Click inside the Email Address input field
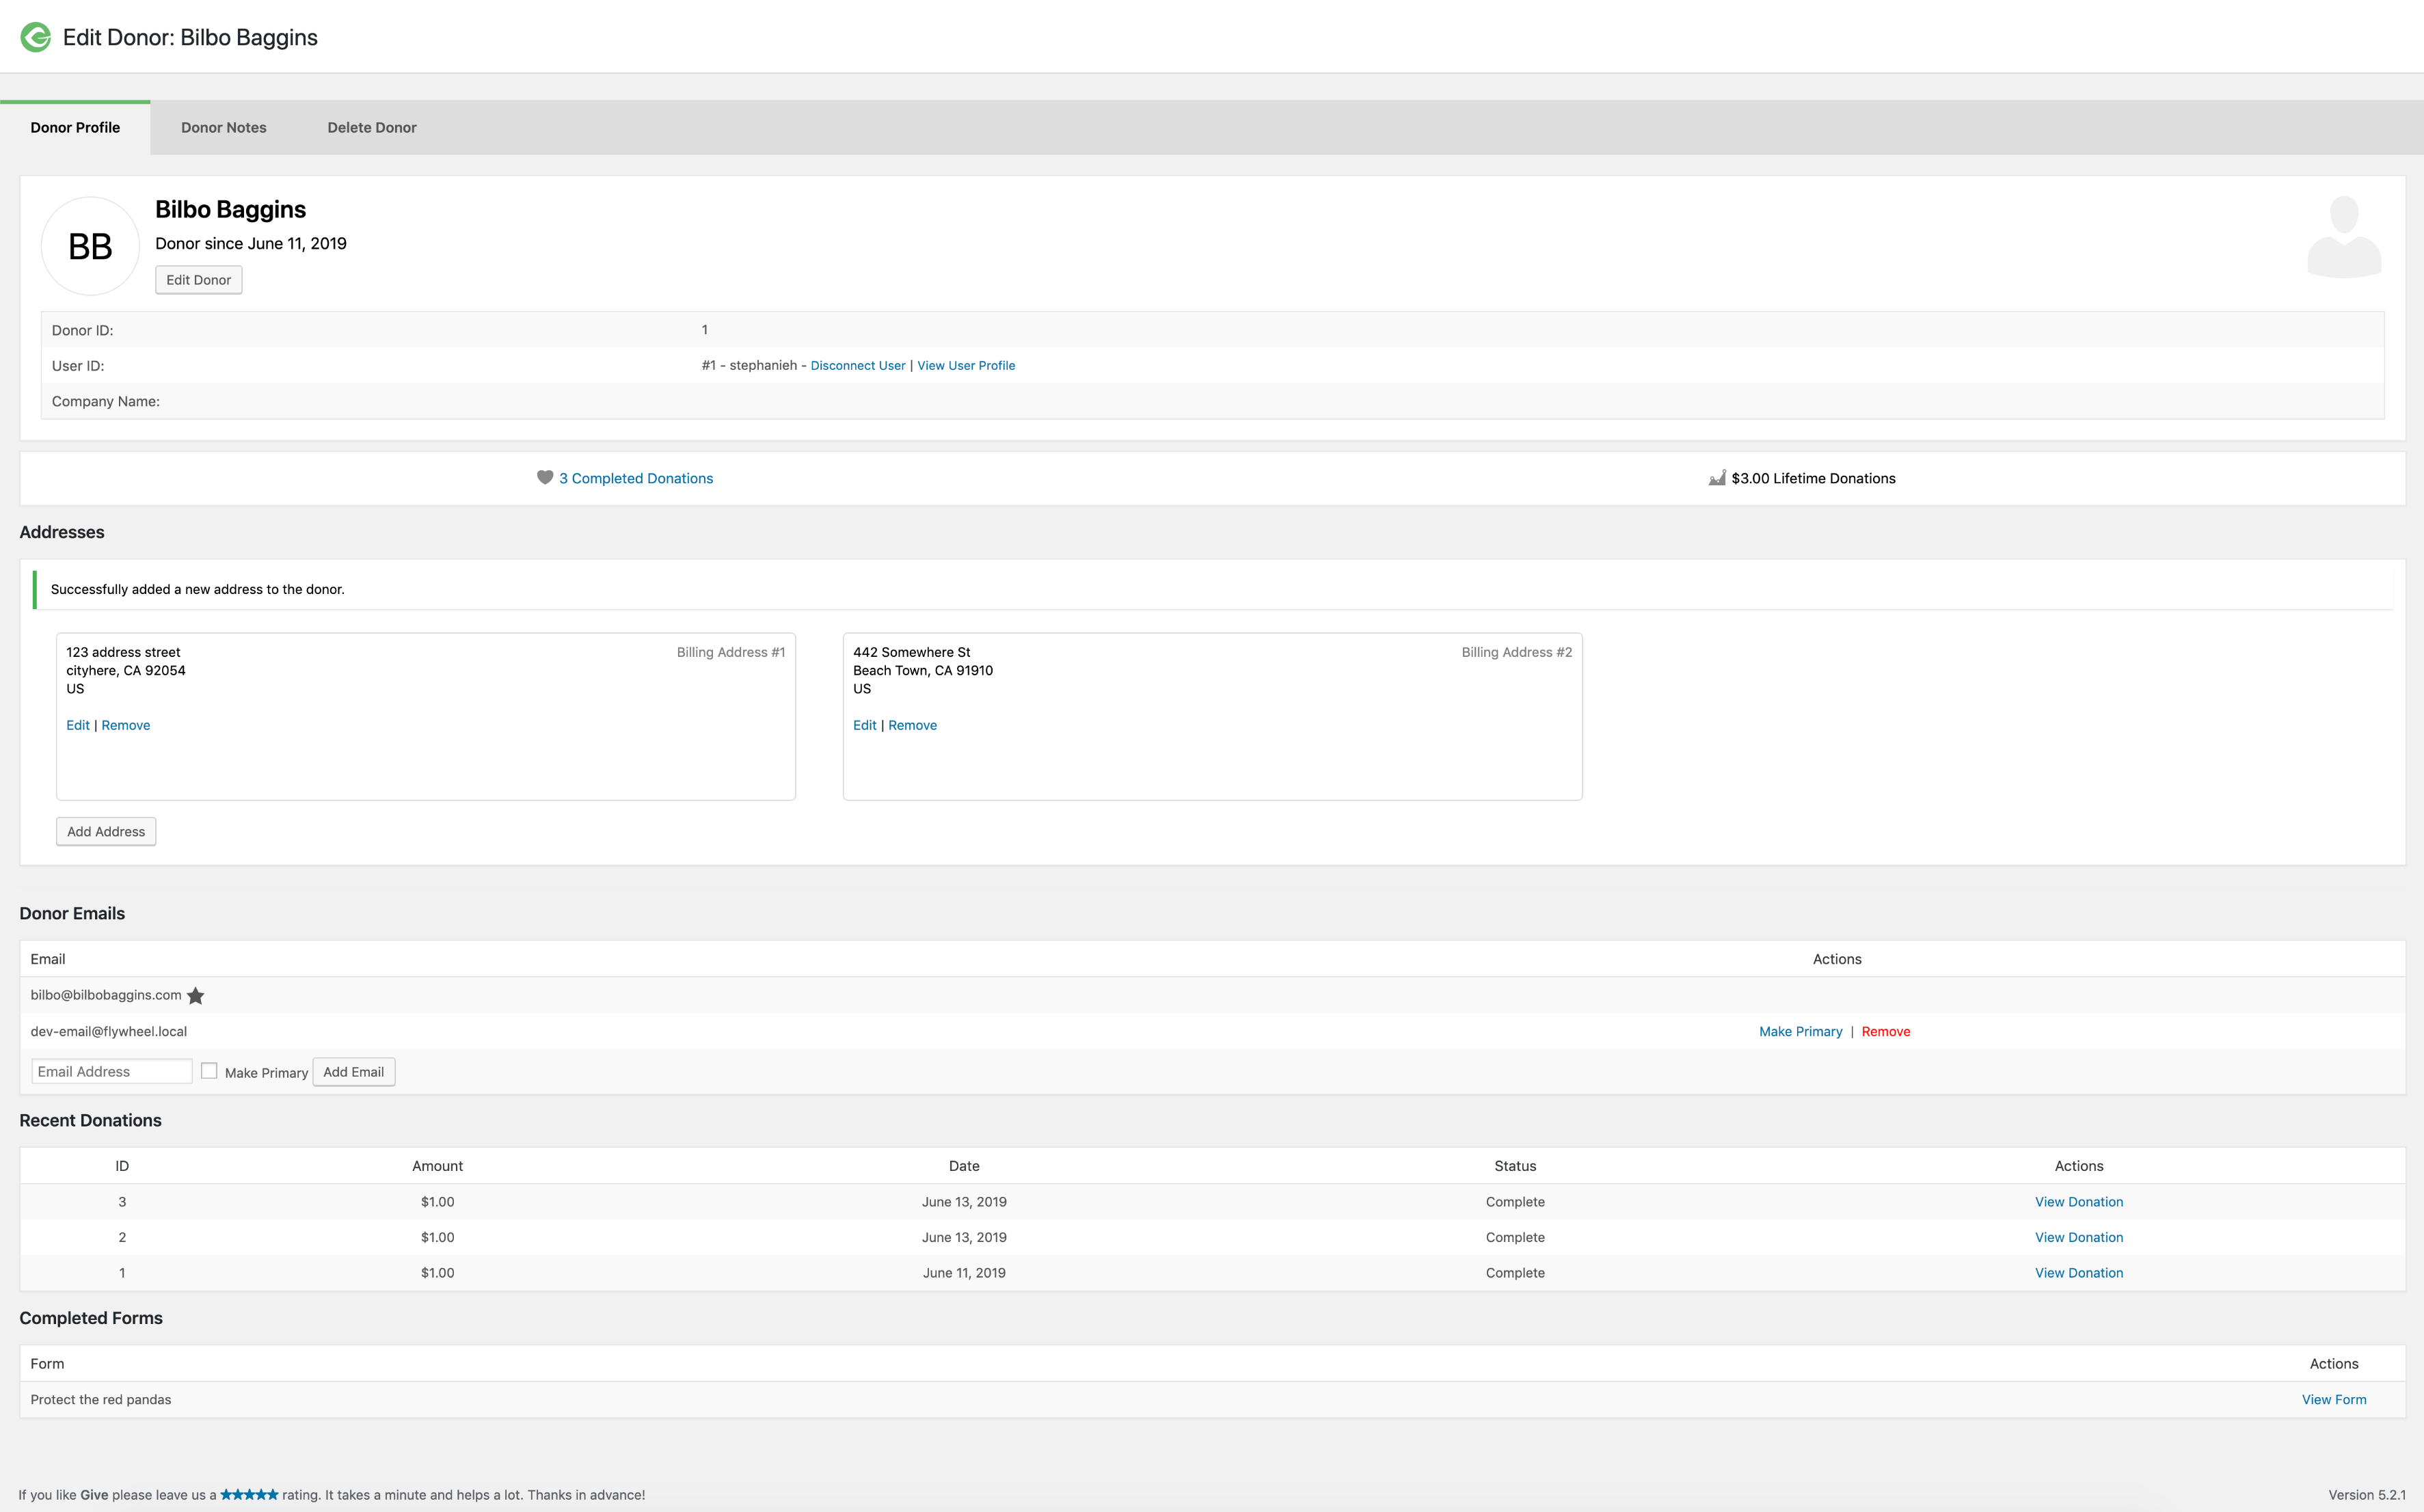2424x1512 pixels. (111, 1070)
